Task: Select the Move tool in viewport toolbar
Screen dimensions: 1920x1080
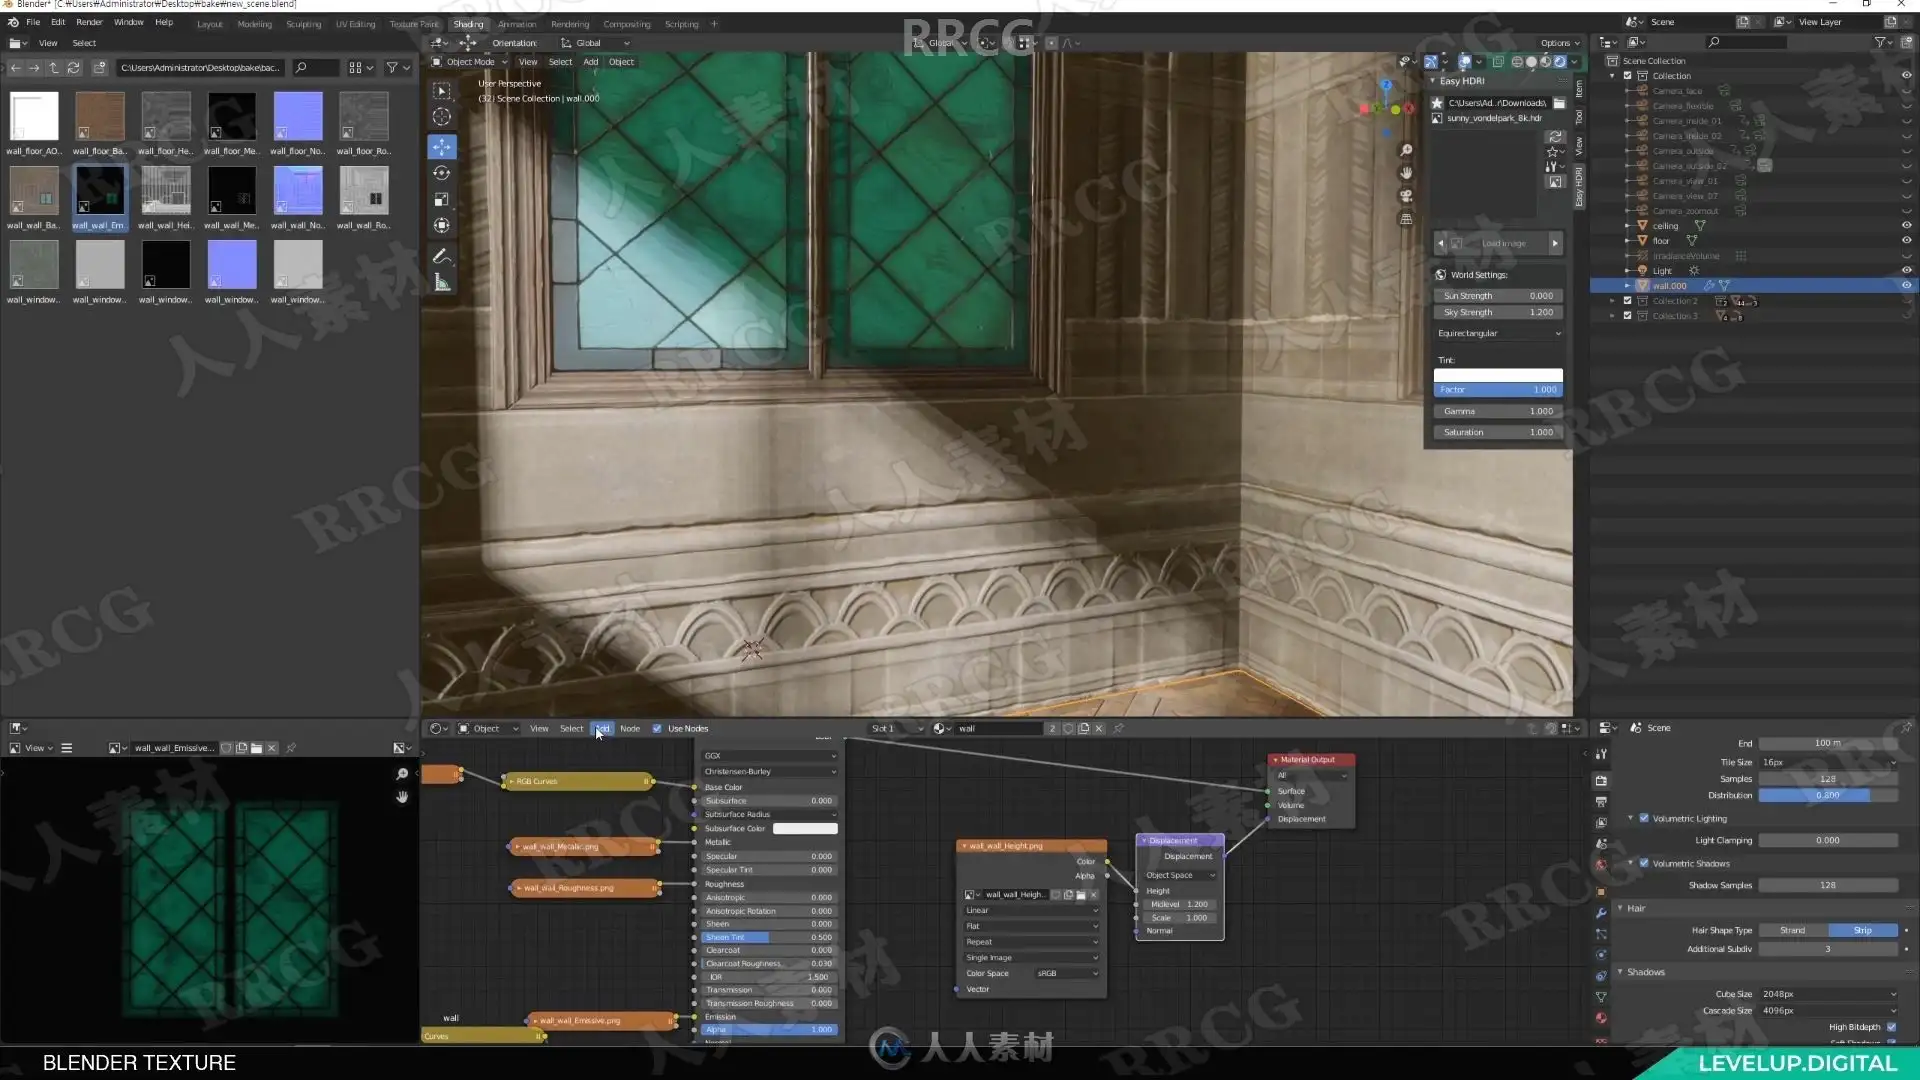Action: pos(442,147)
